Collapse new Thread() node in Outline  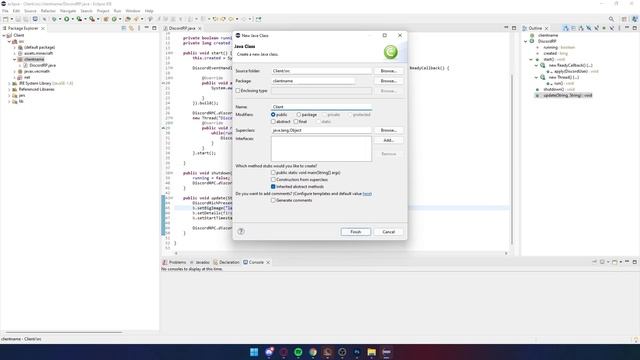pyautogui.click(x=536, y=77)
